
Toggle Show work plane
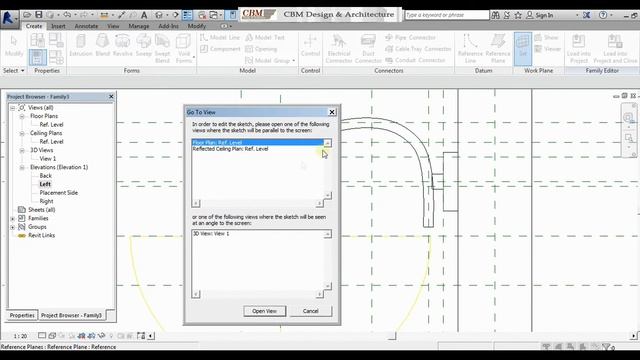[x=546, y=38]
